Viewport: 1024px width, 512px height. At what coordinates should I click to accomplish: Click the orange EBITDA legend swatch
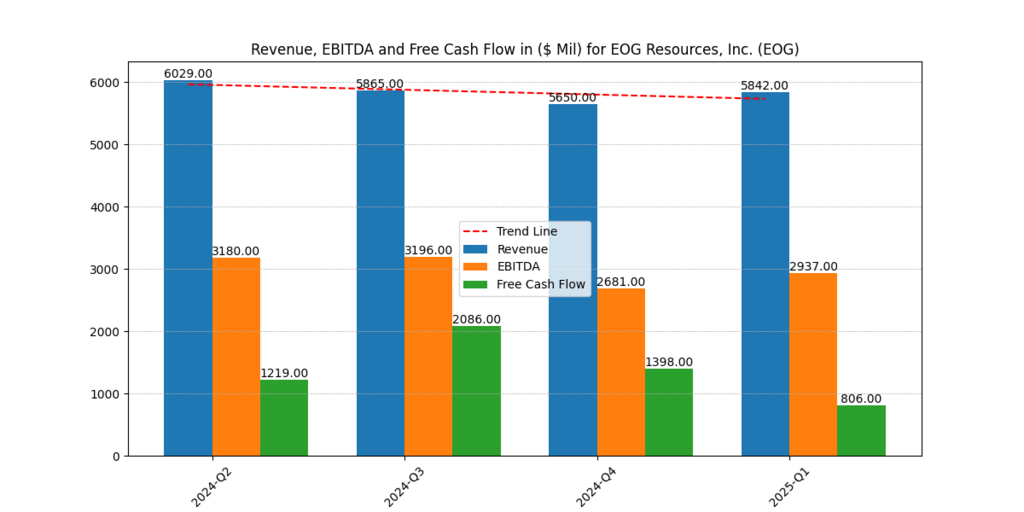[477, 267]
